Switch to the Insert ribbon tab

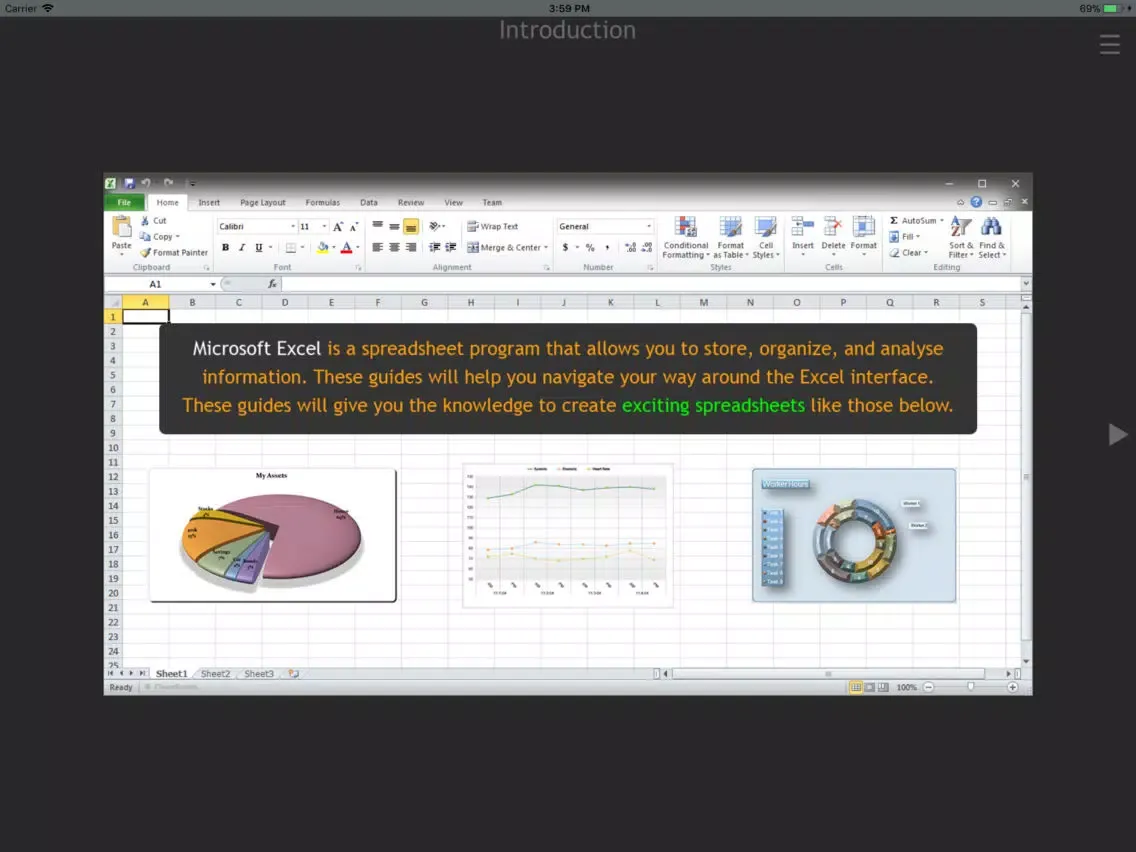pos(209,203)
